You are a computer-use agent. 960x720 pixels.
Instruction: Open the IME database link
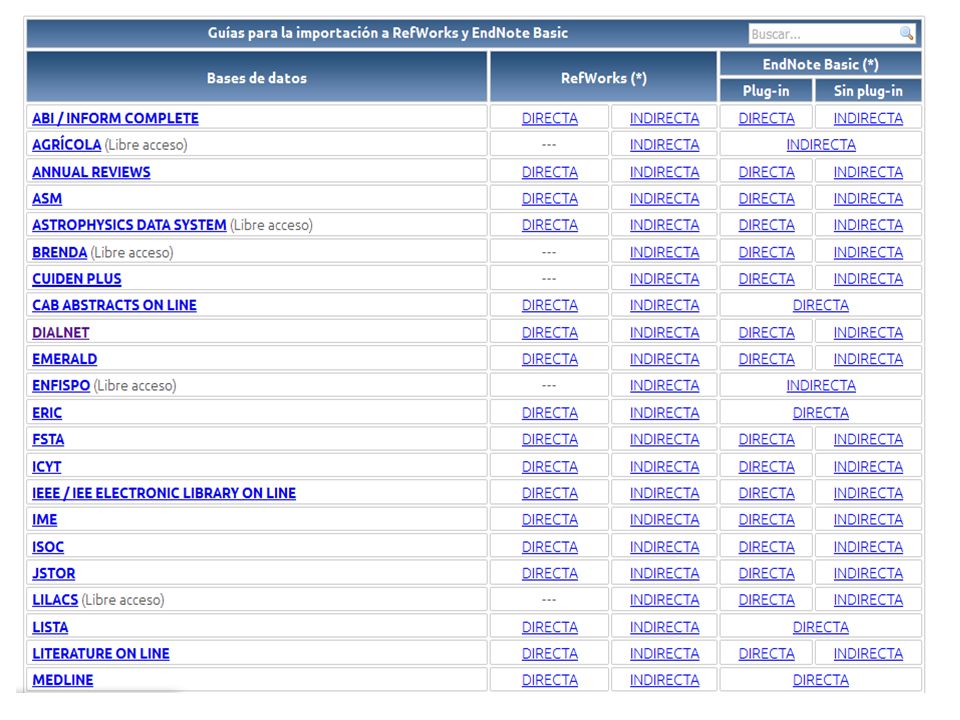tap(45, 520)
